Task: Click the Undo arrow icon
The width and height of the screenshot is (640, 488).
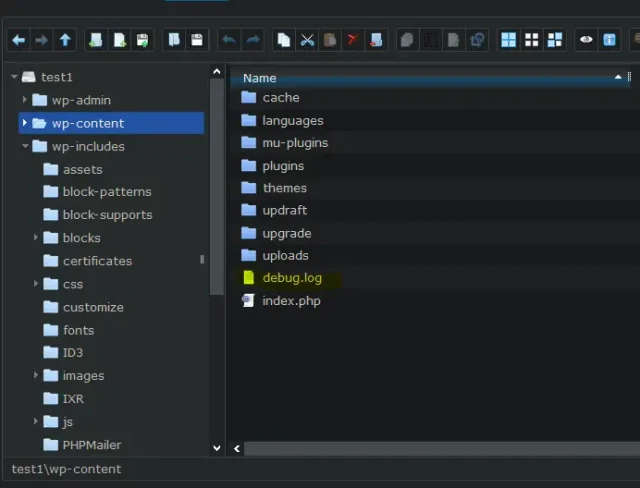Action: click(229, 40)
